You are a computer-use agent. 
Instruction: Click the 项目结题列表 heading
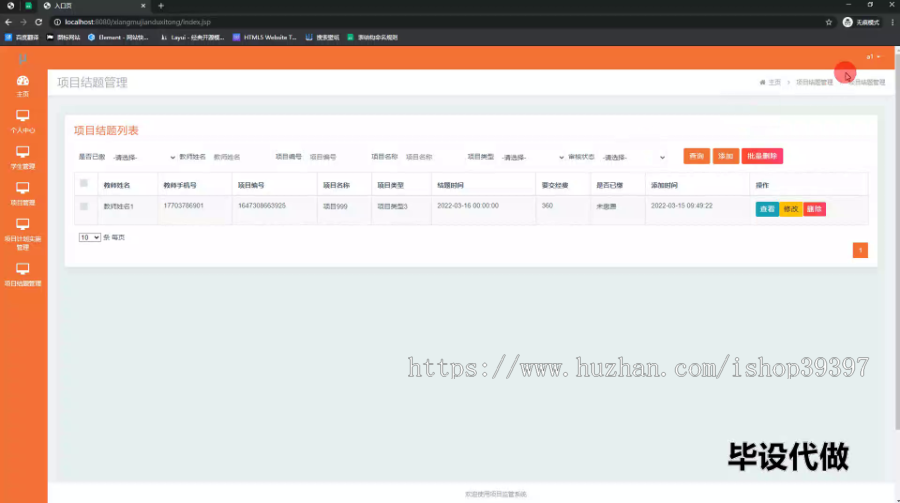[106, 130]
